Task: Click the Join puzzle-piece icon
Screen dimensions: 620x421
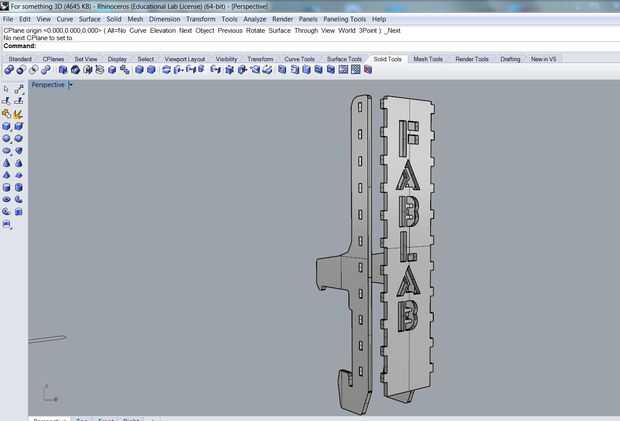Action: (6, 114)
